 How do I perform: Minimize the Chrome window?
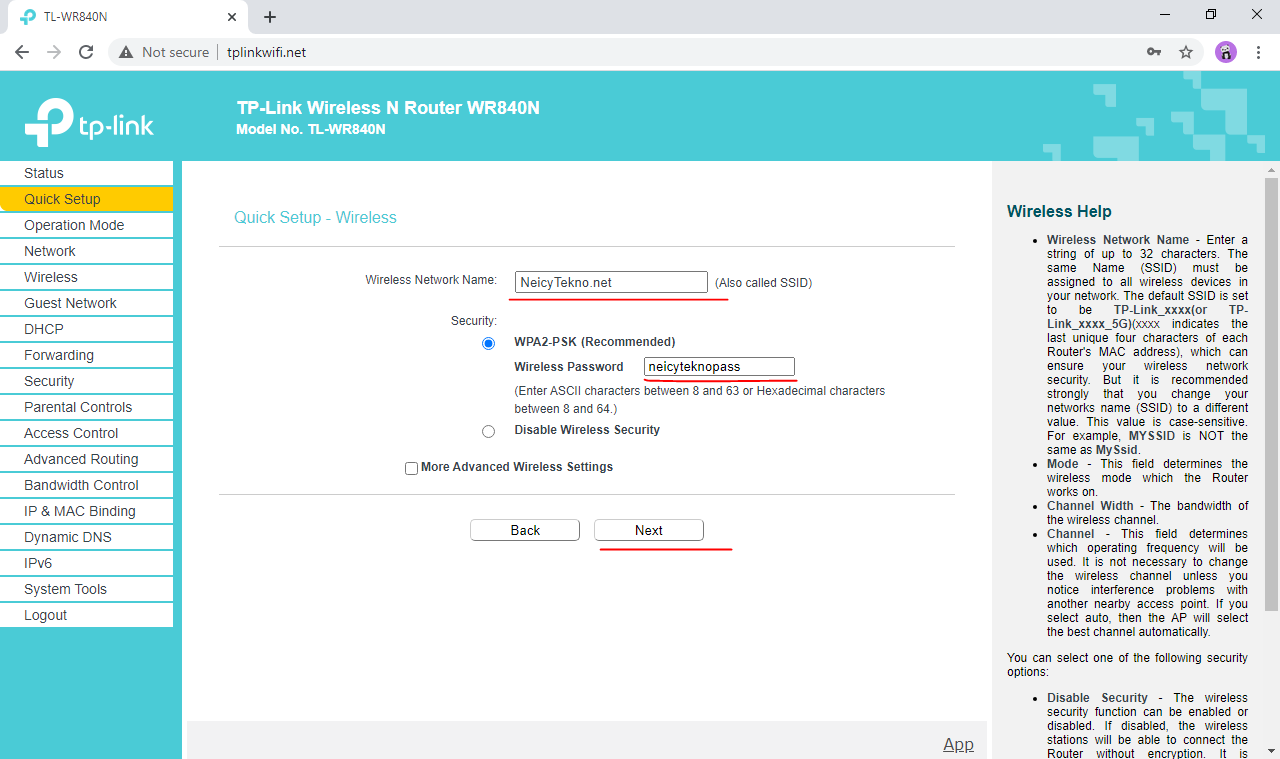coord(1165,15)
